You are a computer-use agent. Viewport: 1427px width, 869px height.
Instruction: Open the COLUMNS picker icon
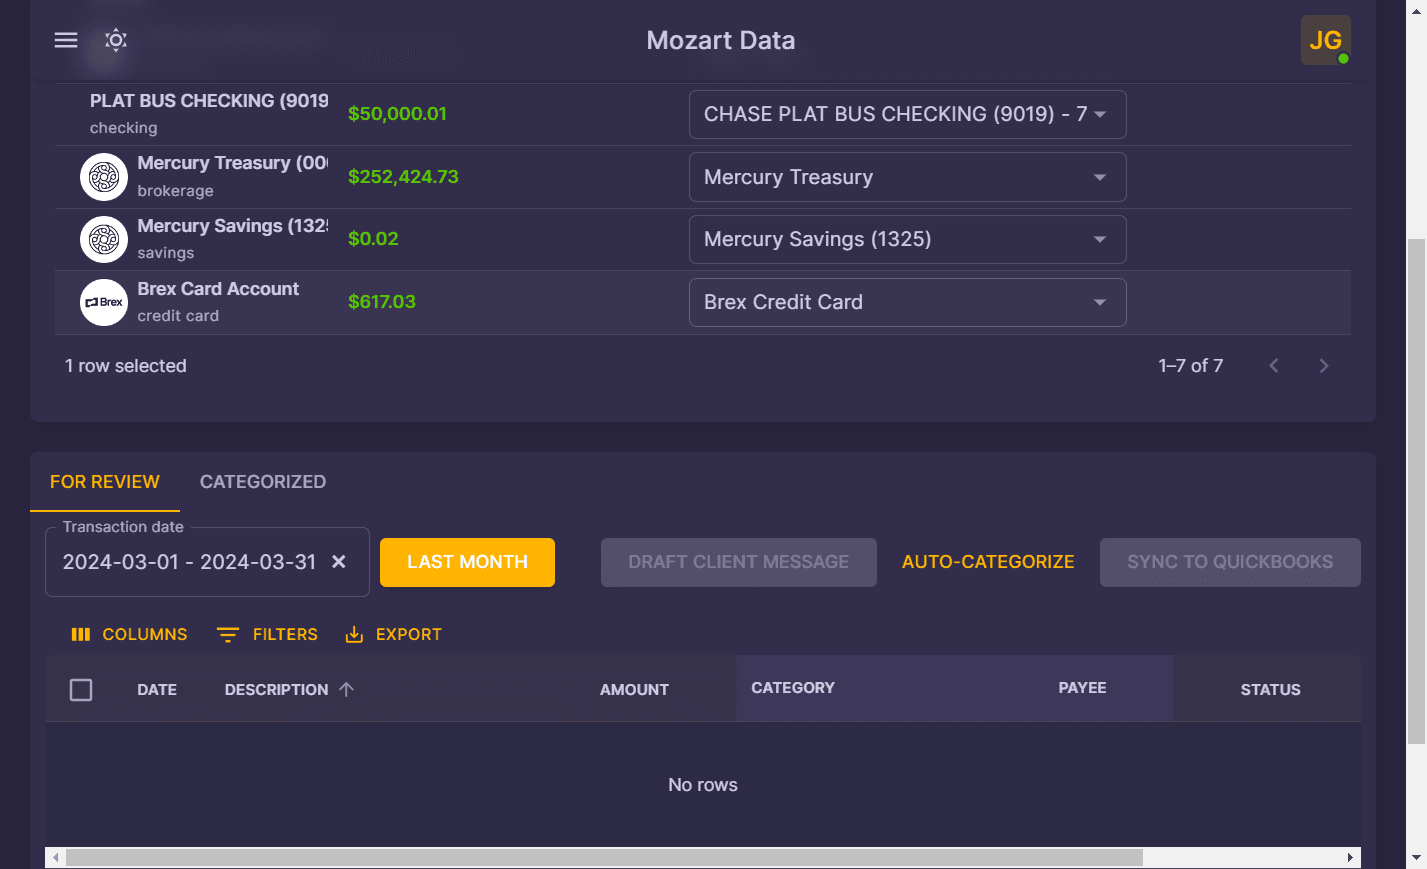click(80, 634)
